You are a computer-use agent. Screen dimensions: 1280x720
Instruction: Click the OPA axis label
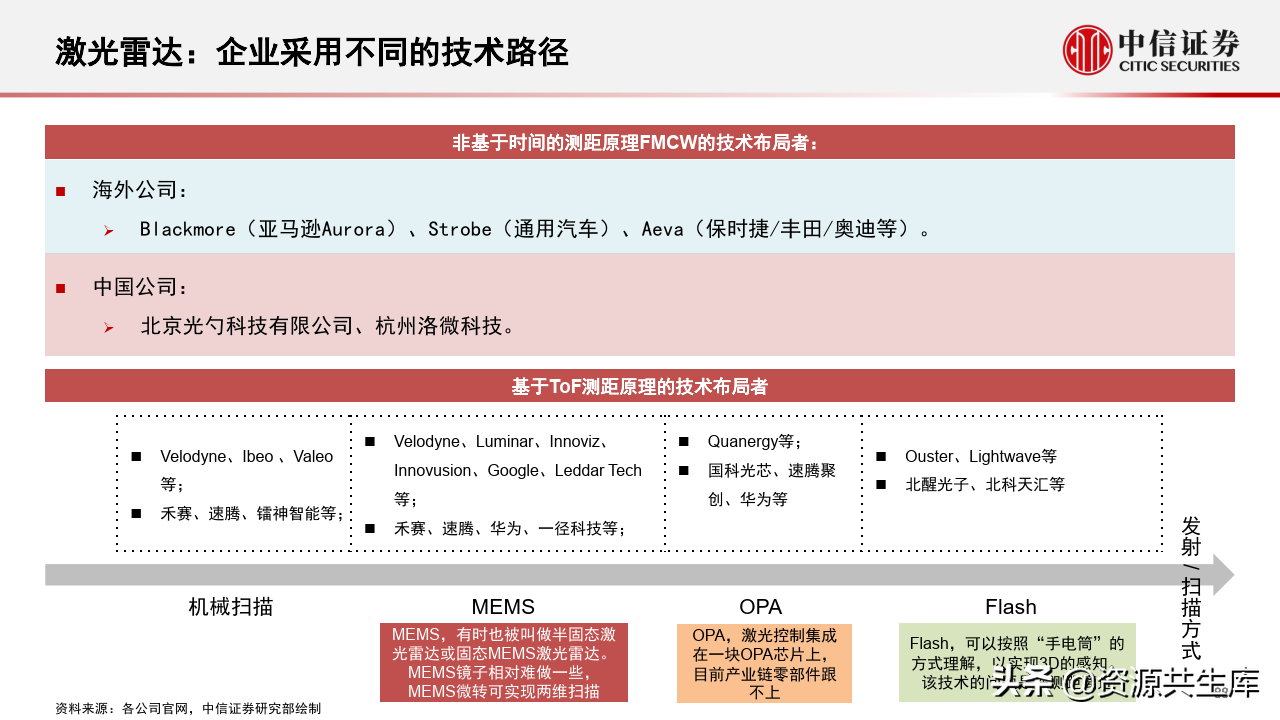[x=761, y=606]
